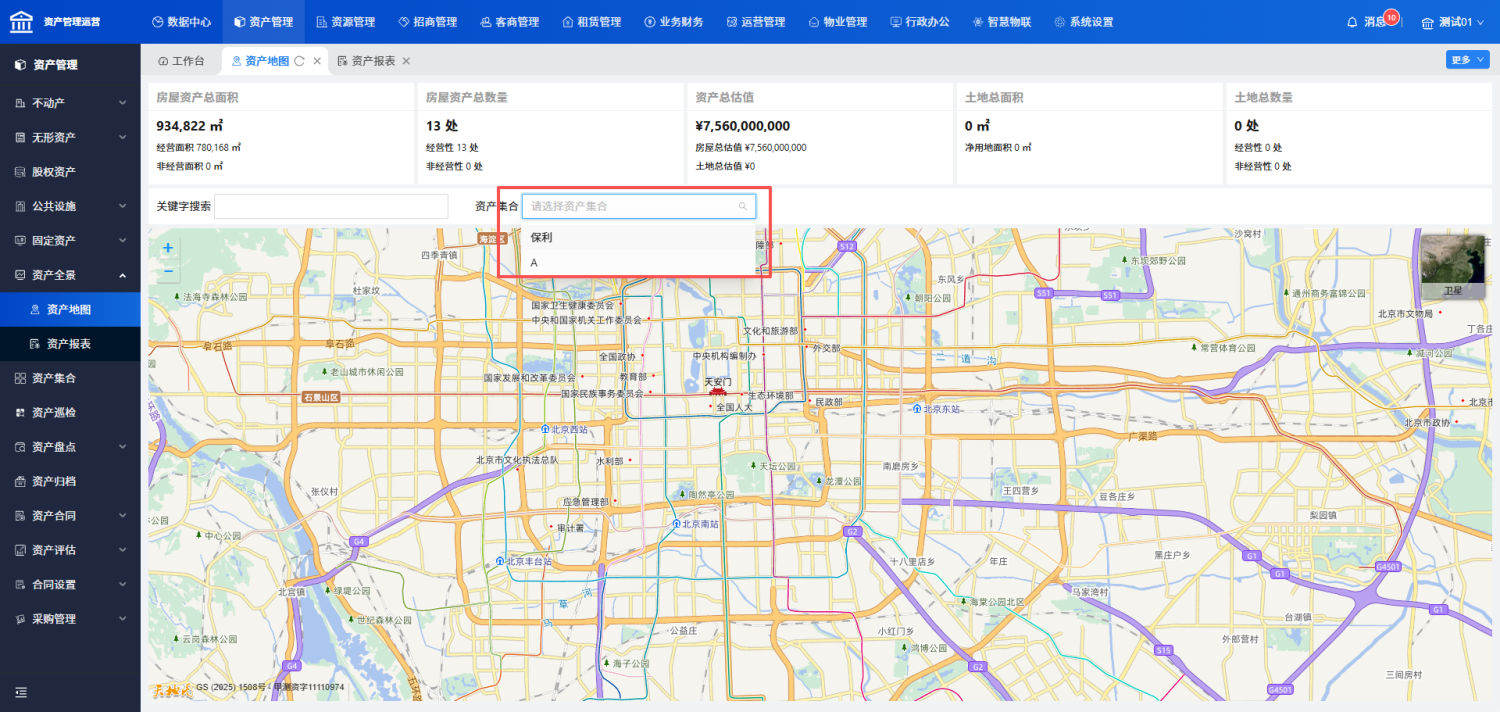This screenshot has height=712, width=1500.
Task: Click the 不动产 sidebar icon
Action: coord(21,103)
